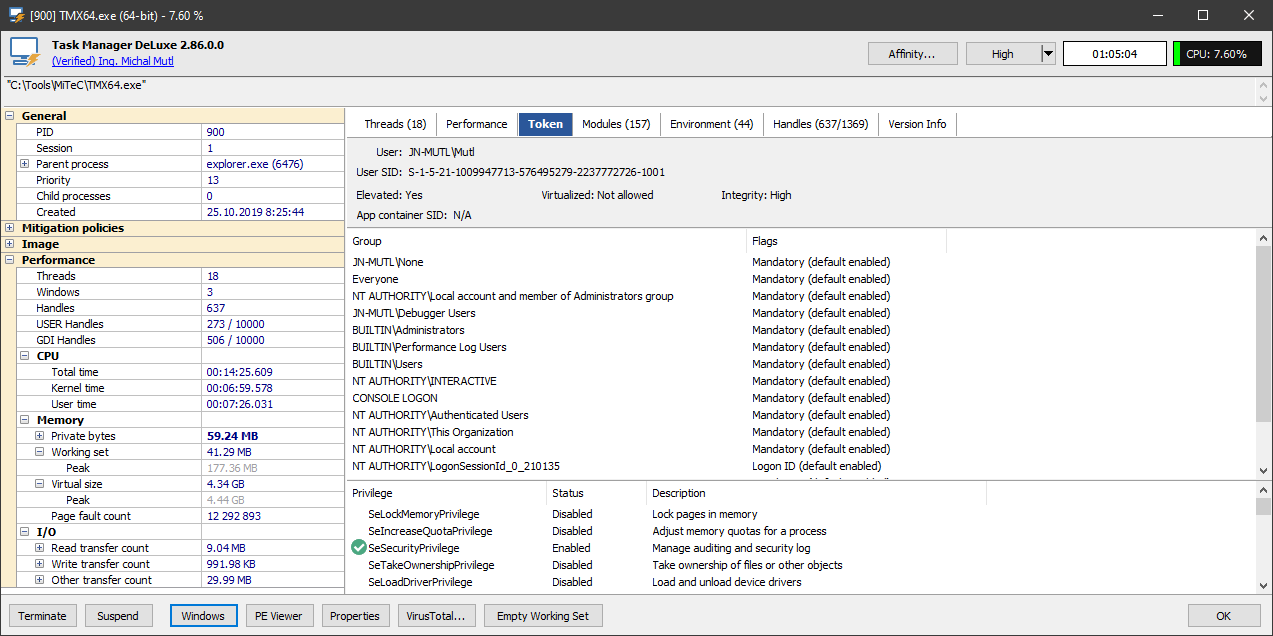This screenshot has height=636, width=1273.
Task: Collapse the General section
Action: 10,116
